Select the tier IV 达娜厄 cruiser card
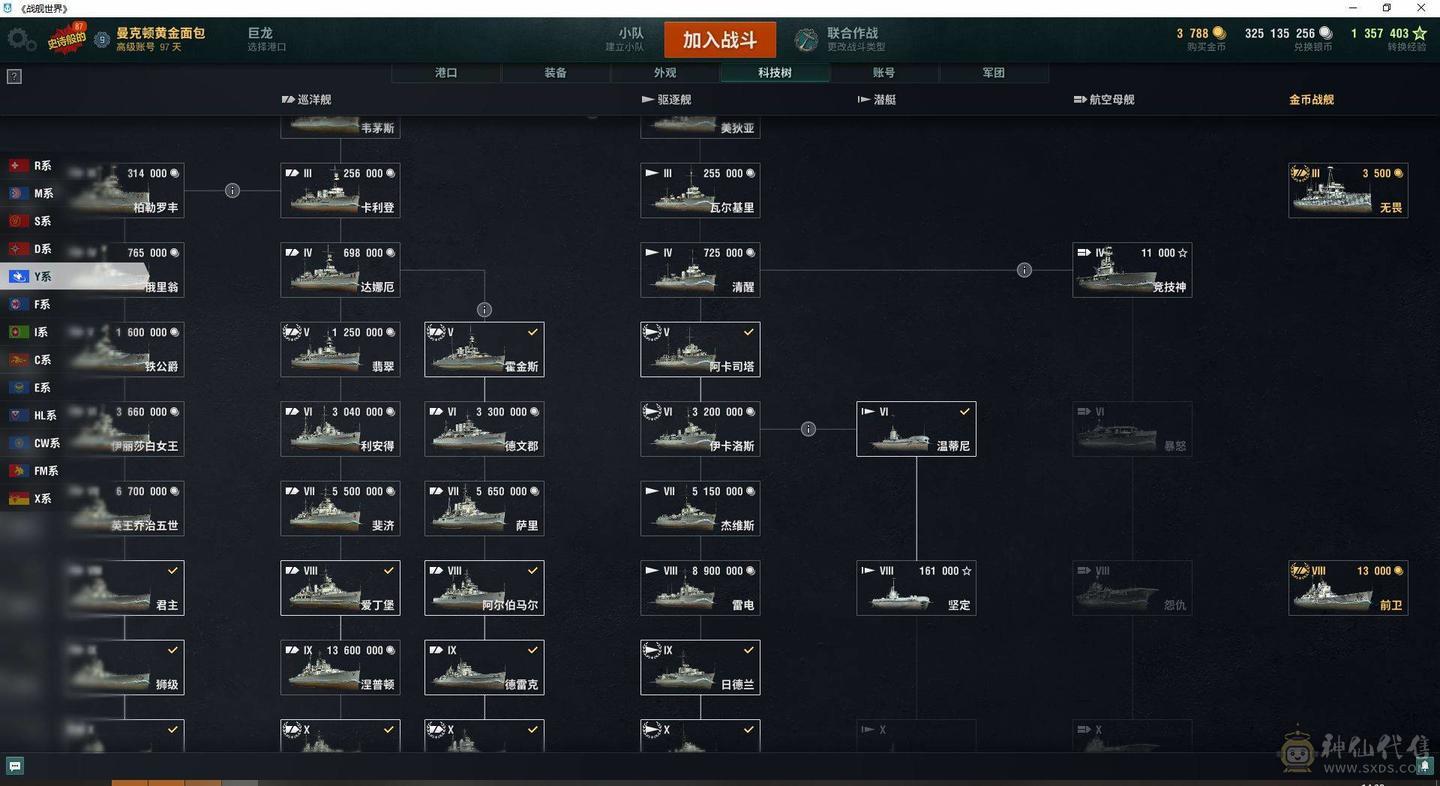 340,270
